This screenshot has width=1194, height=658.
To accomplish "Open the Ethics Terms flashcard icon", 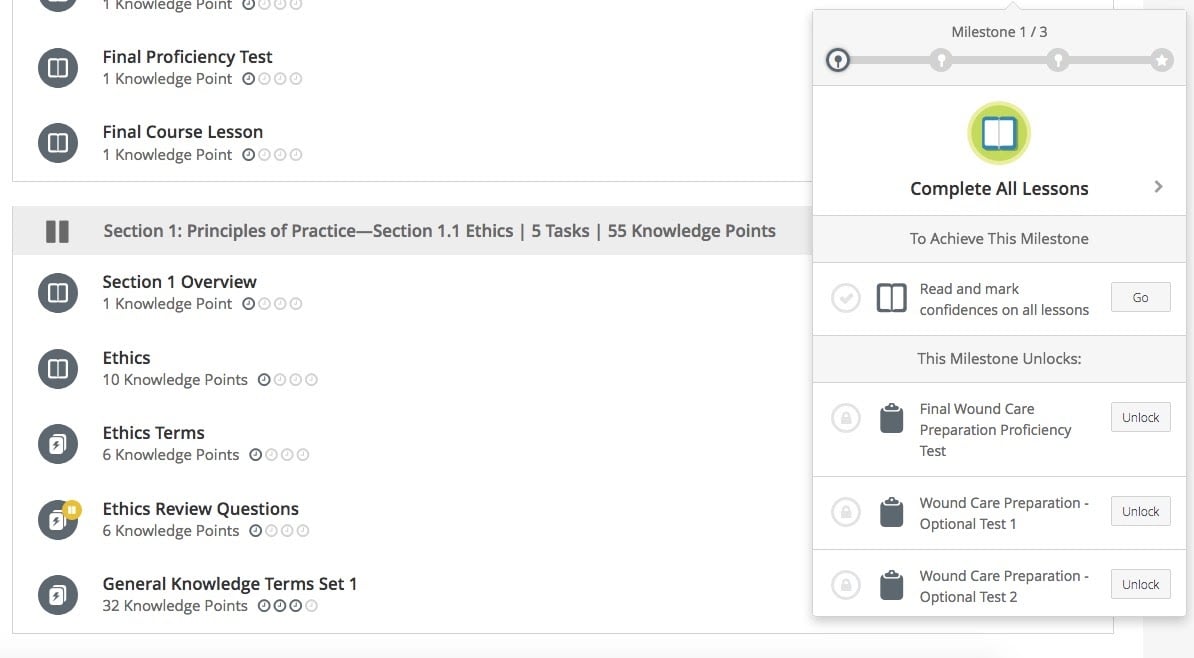I will click(58, 444).
